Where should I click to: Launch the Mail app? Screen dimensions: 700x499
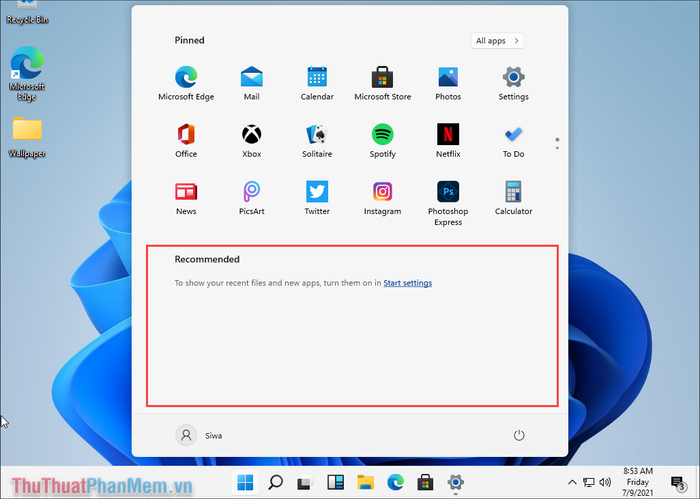coord(251,78)
